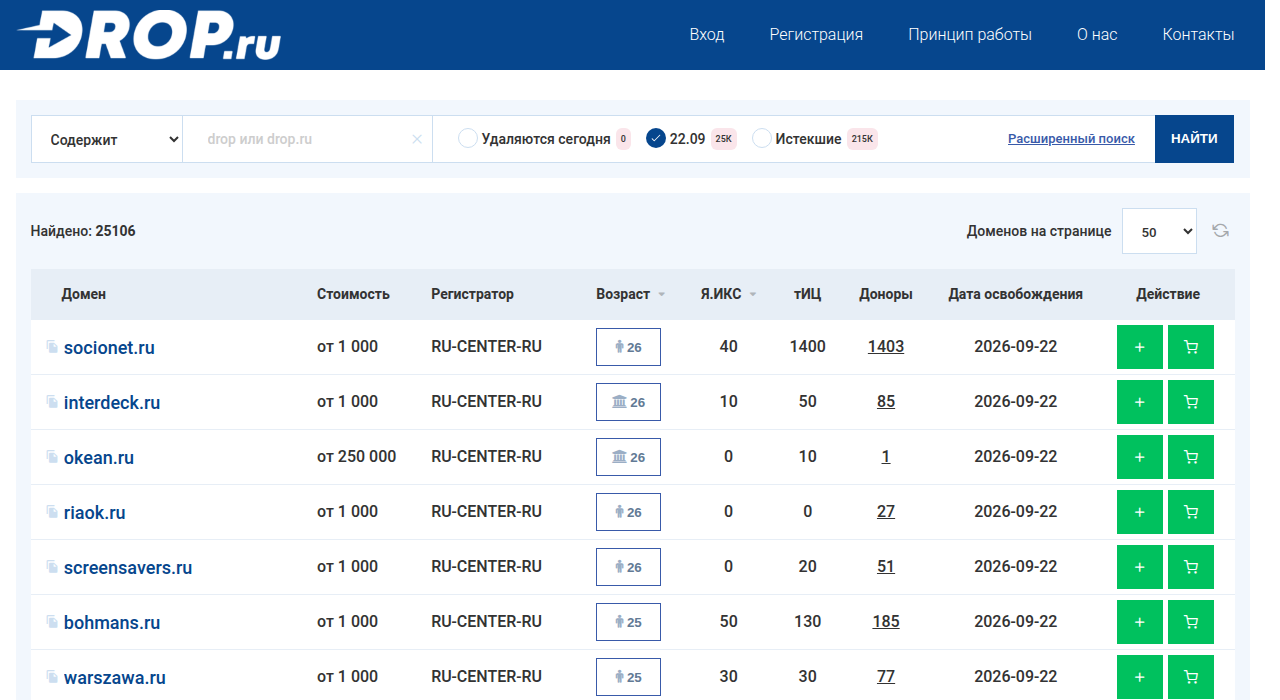Add screensavers.ru to cart
This screenshot has height=700, width=1280.
click(x=1191, y=567)
